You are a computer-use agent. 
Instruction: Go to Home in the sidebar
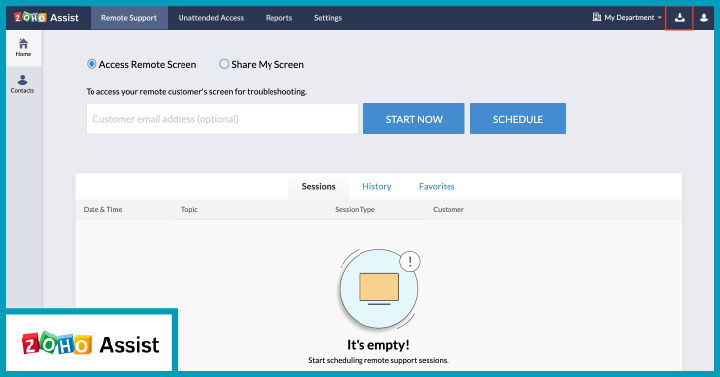[x=23, y=47]
